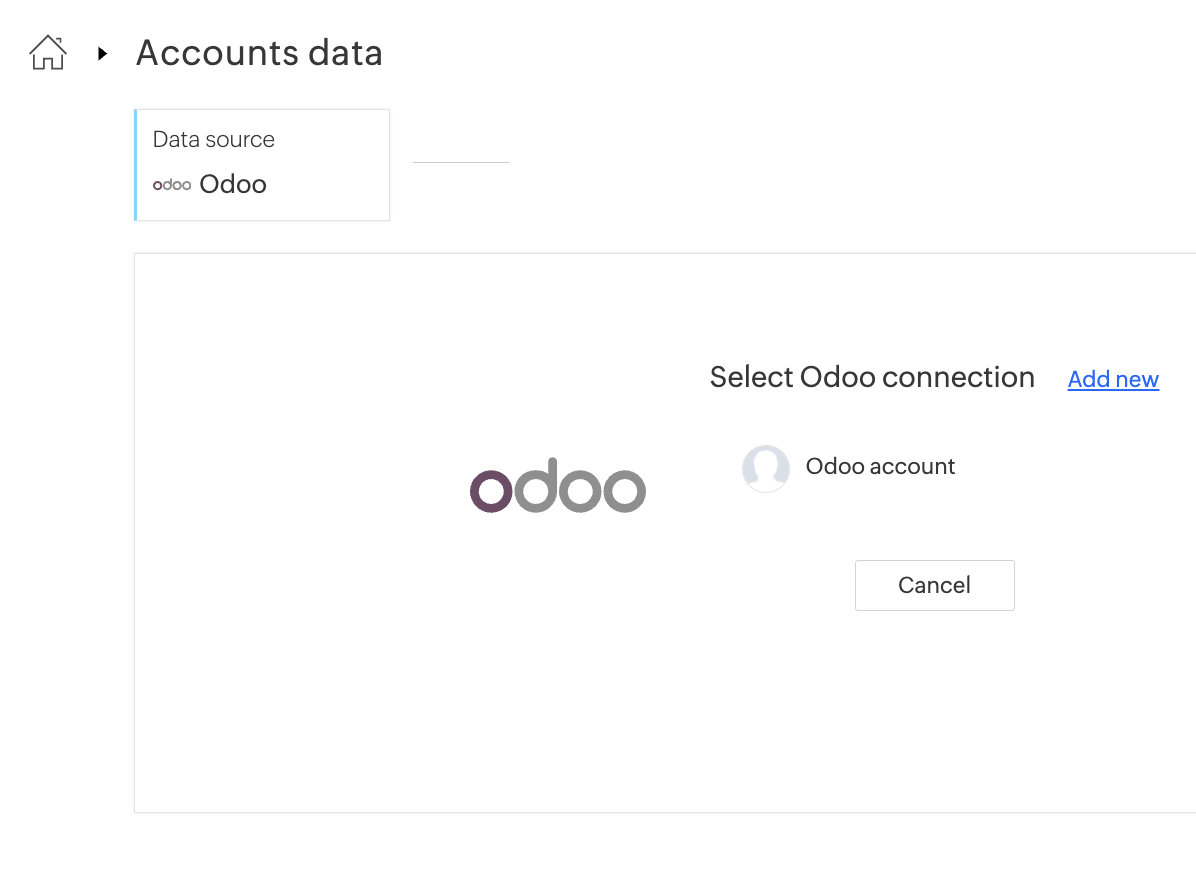Click the step connector line after Data source
Viewport: 1196px width, 882px height.
pyautogui.click(x=460, y=162)
